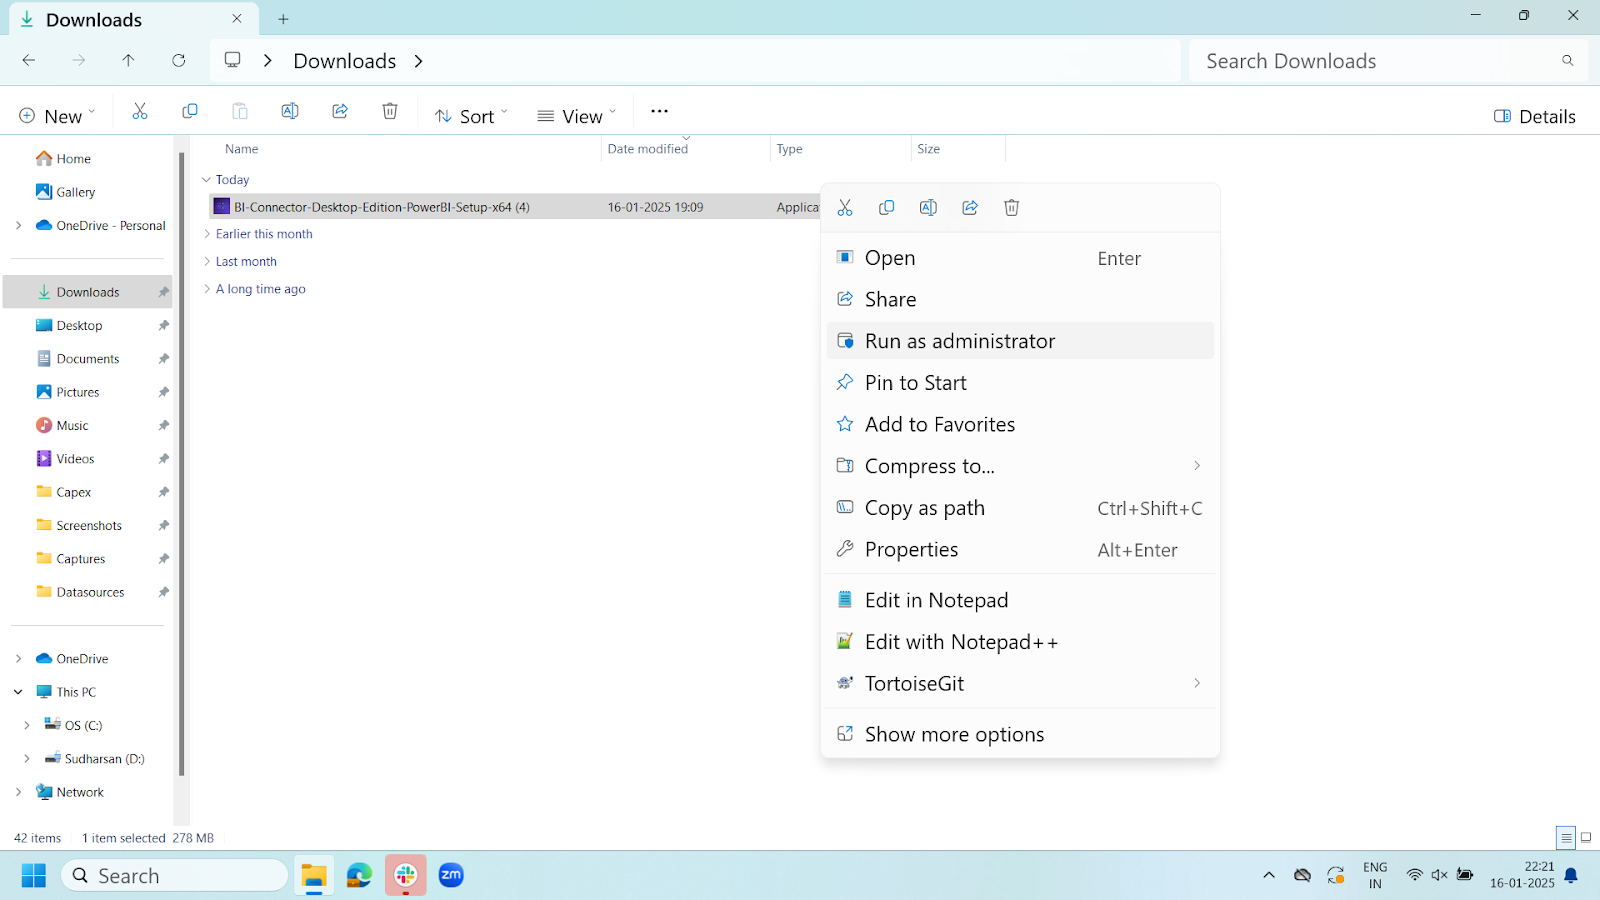Expand the Last month group

(x=207, y=262)
